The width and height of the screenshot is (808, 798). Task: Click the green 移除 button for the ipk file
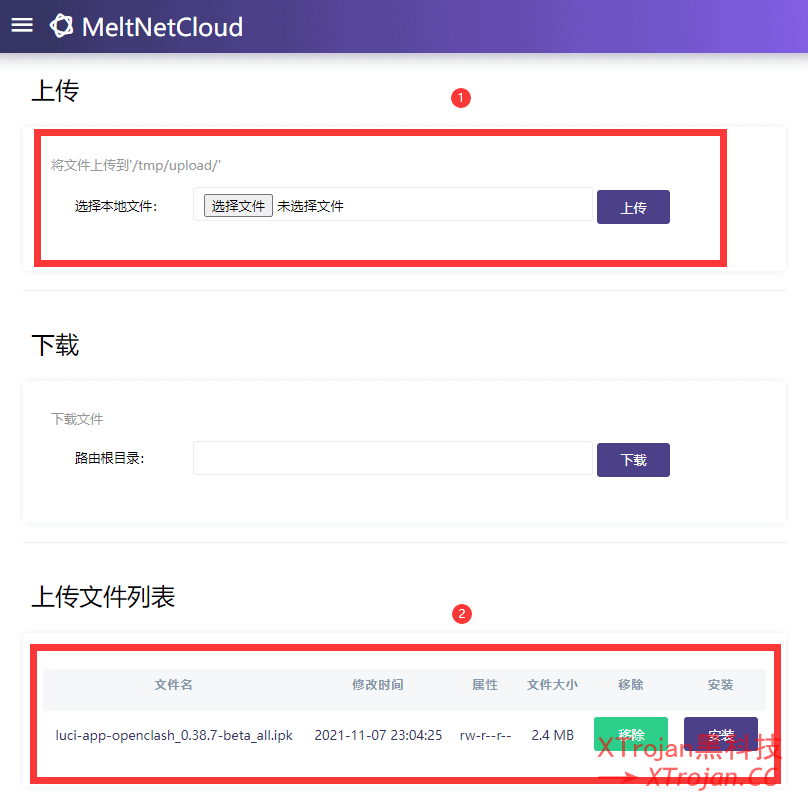point(630,735)
